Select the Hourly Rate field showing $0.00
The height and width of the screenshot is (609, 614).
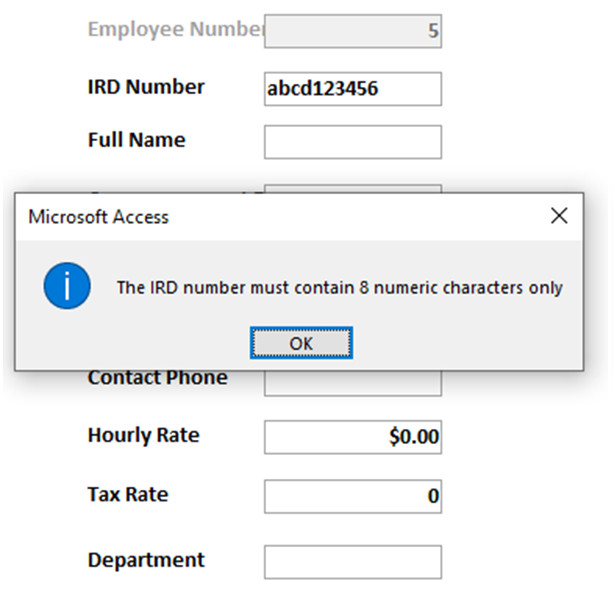353,437
